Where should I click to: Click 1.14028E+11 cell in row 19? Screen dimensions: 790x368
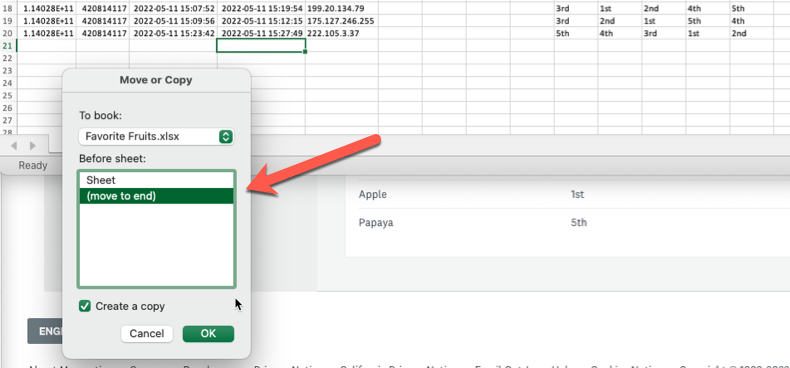(46, 21)
